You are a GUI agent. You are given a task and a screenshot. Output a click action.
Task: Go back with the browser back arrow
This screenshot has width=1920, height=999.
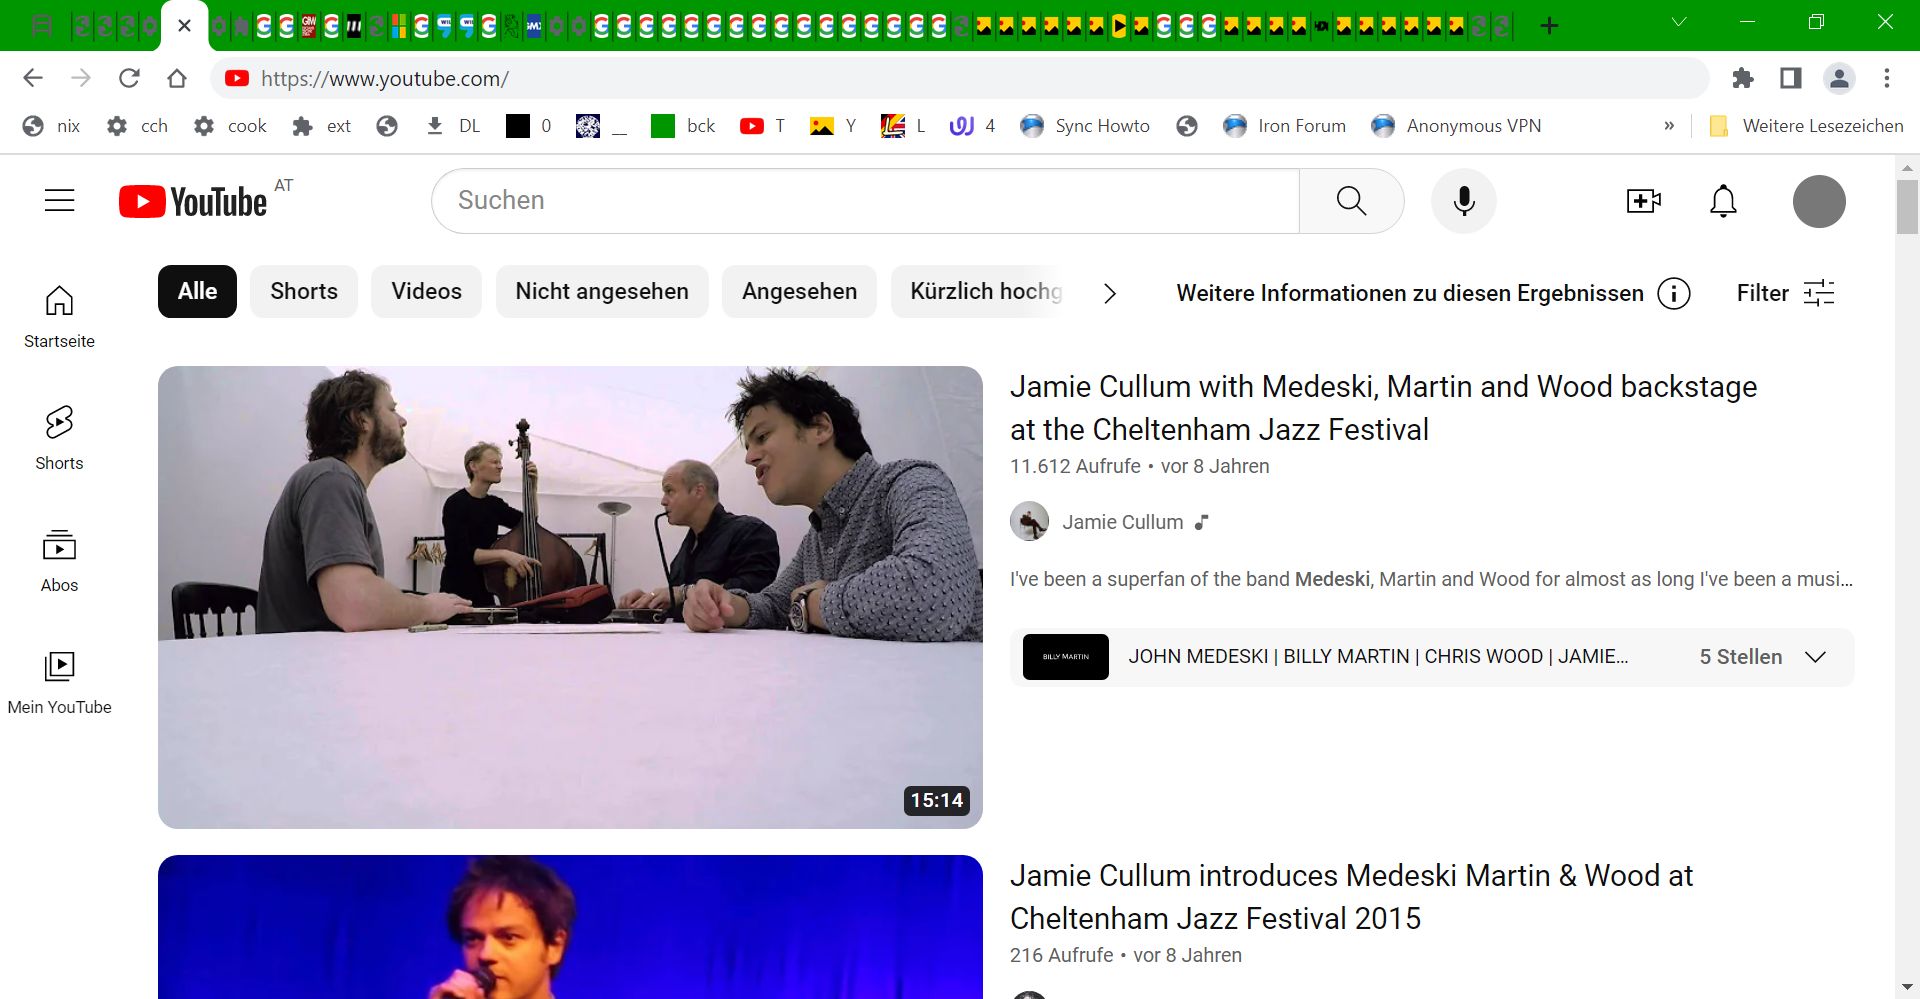[33, 78]
